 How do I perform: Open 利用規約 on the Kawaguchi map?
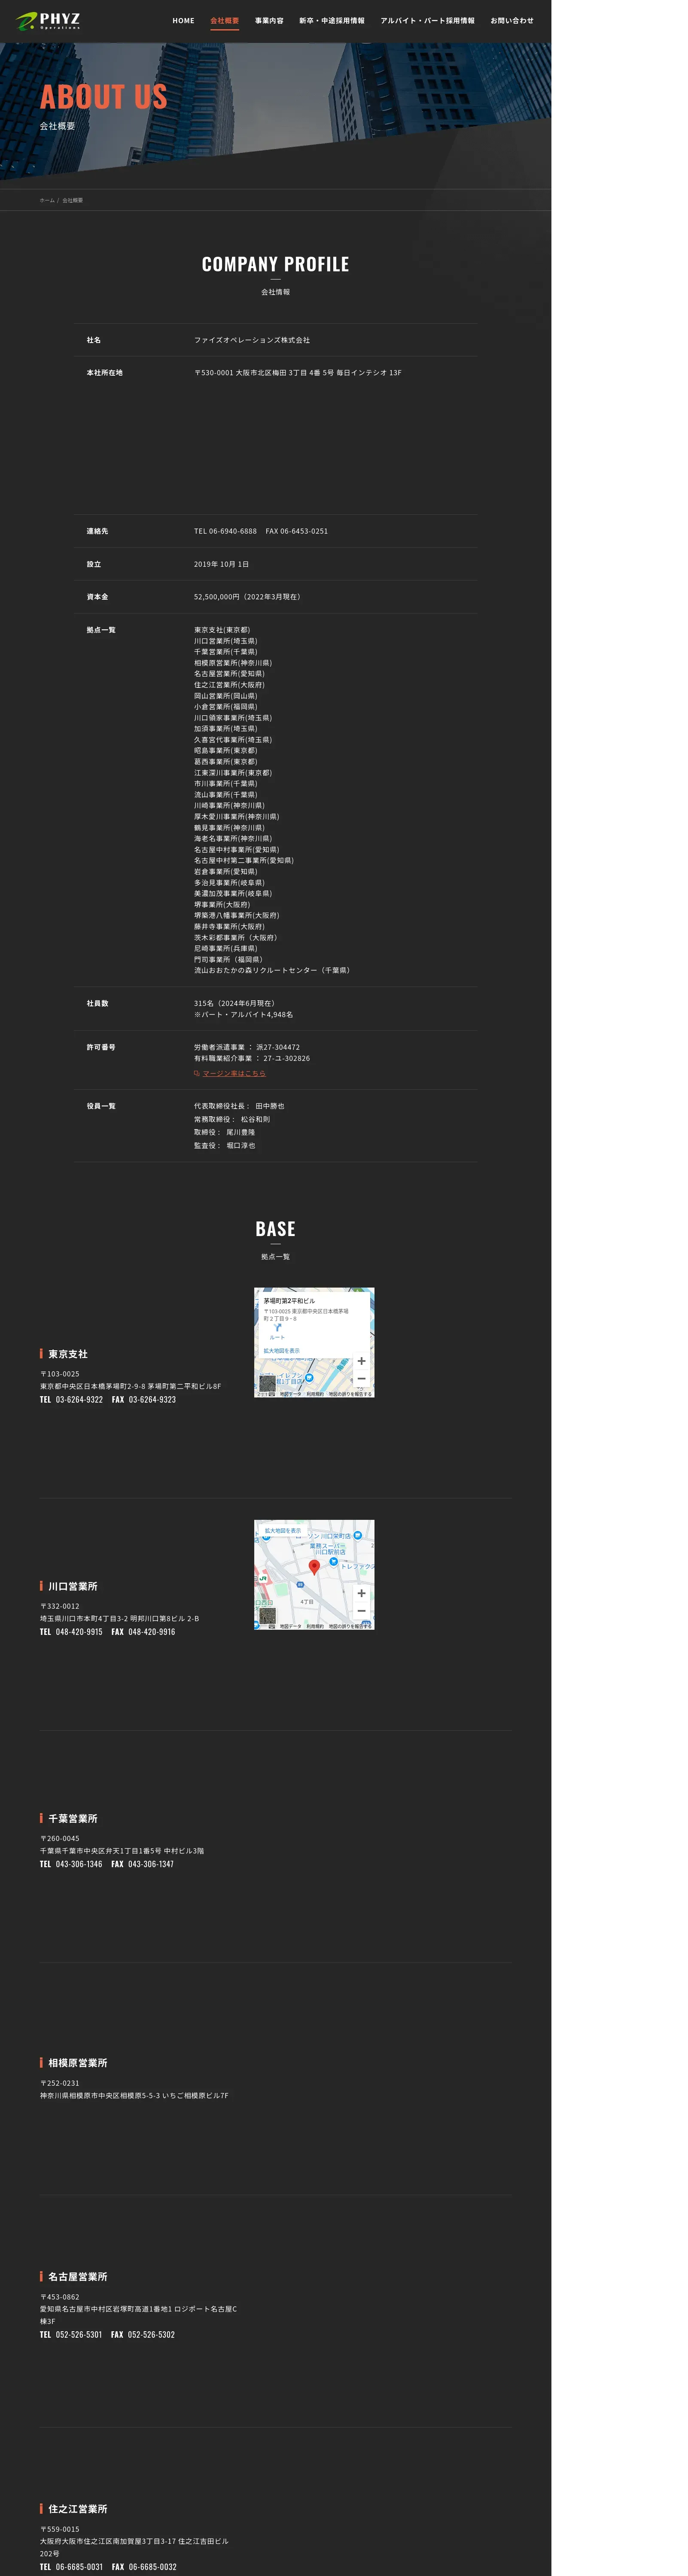[315, 1626]
